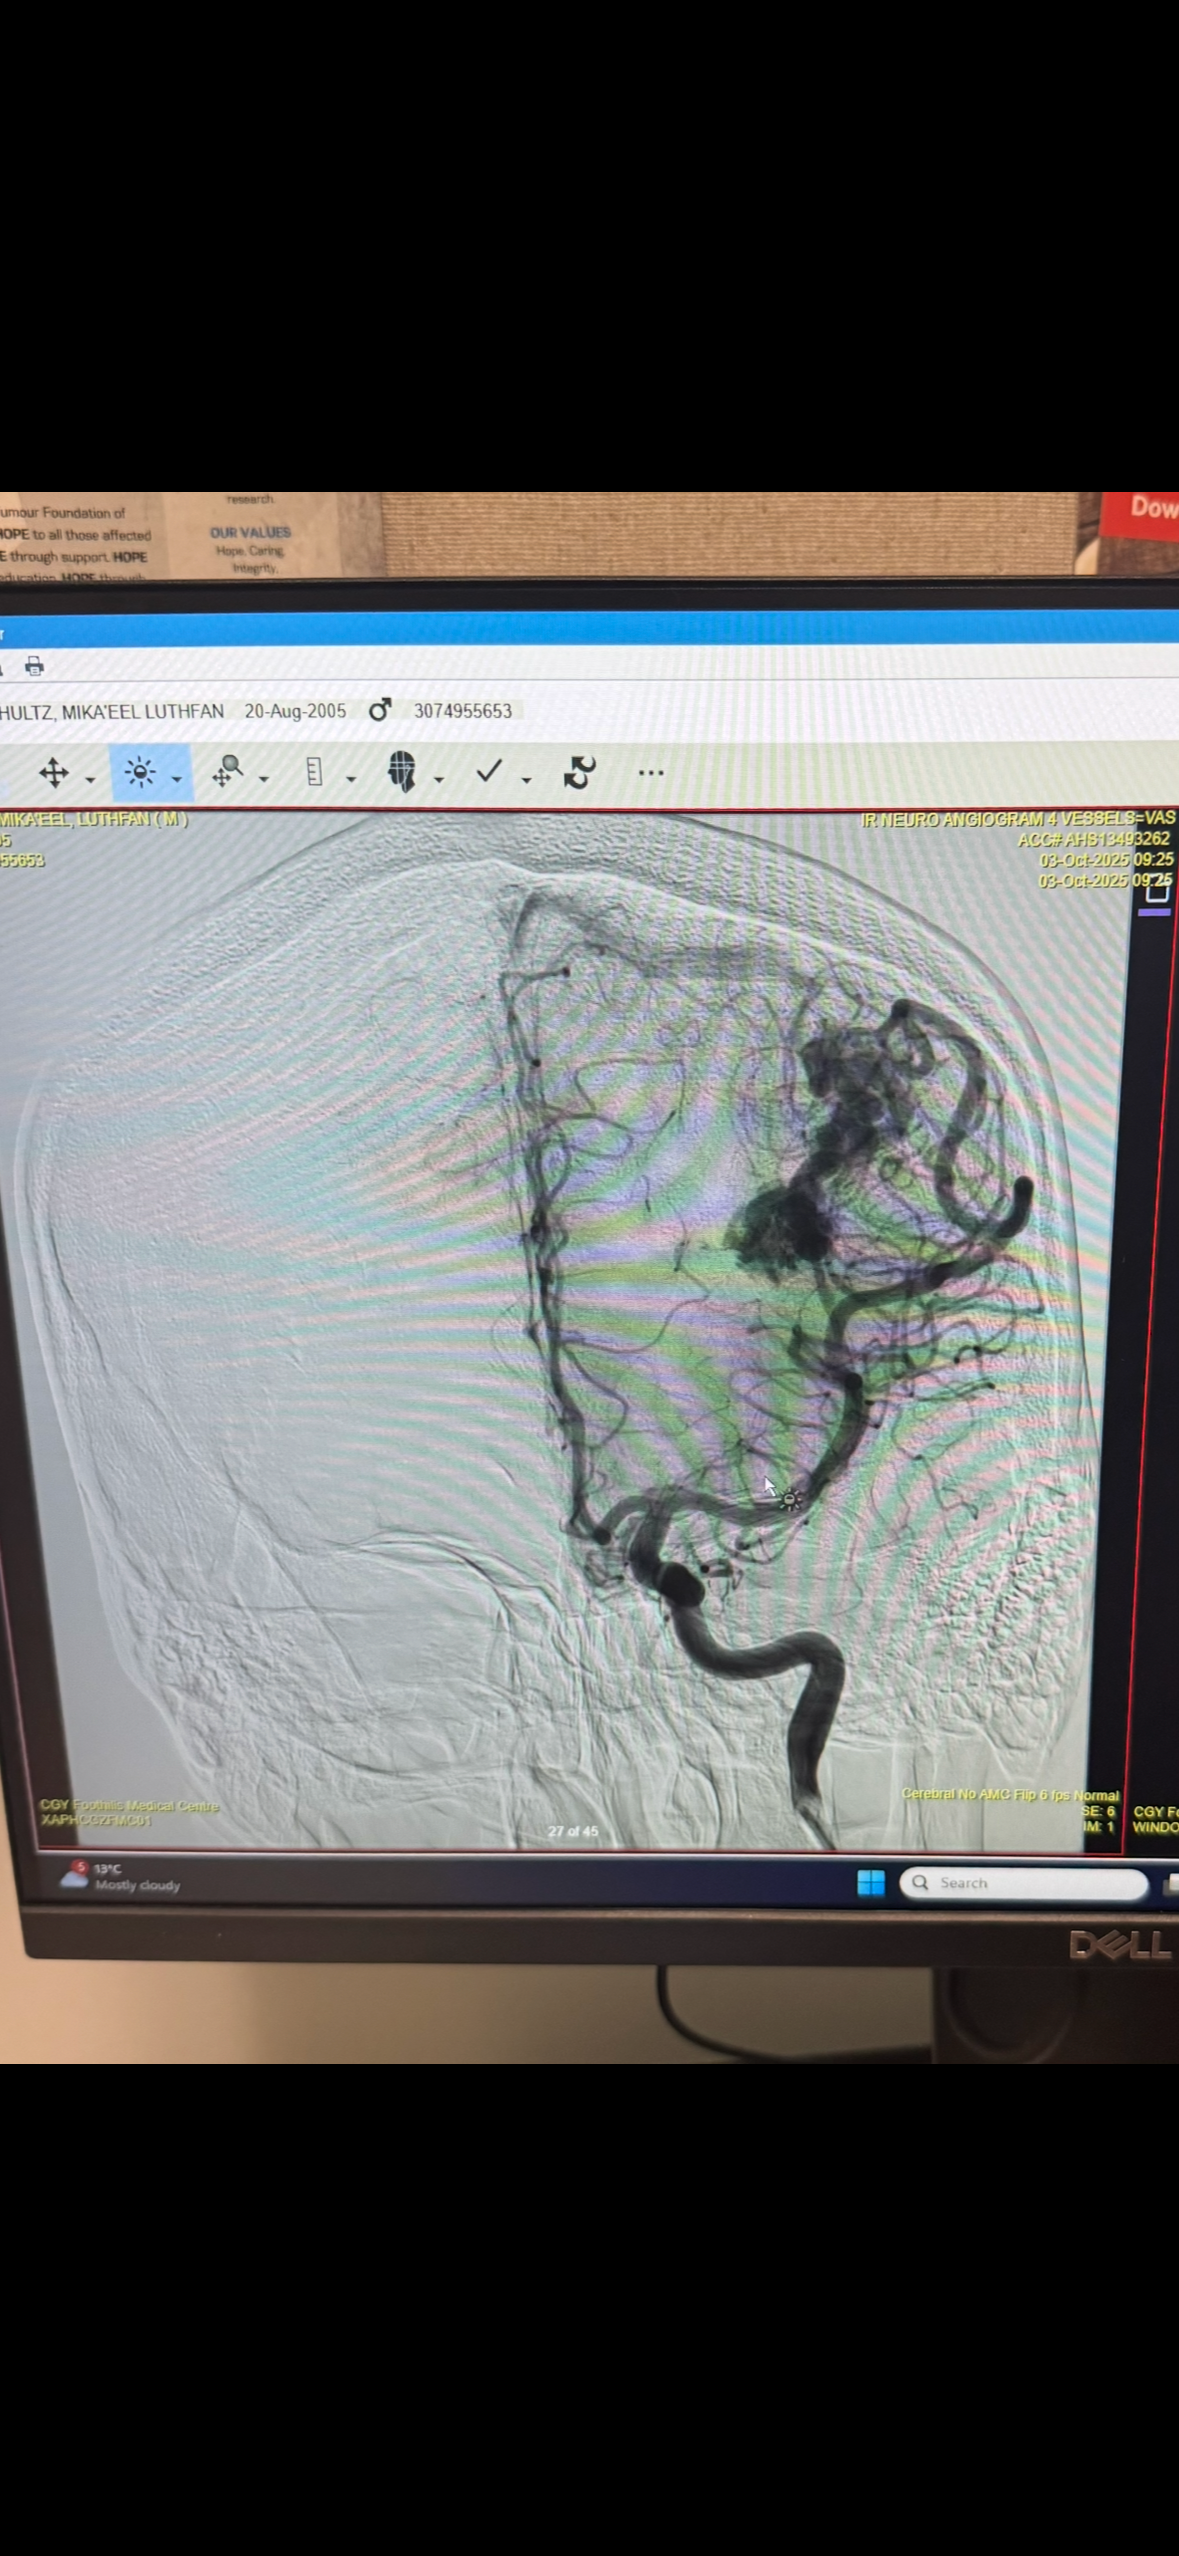Click the head anatomy icon
Image resolution: width=1179 pixels, height=2556 pixels.
(402, 772)
